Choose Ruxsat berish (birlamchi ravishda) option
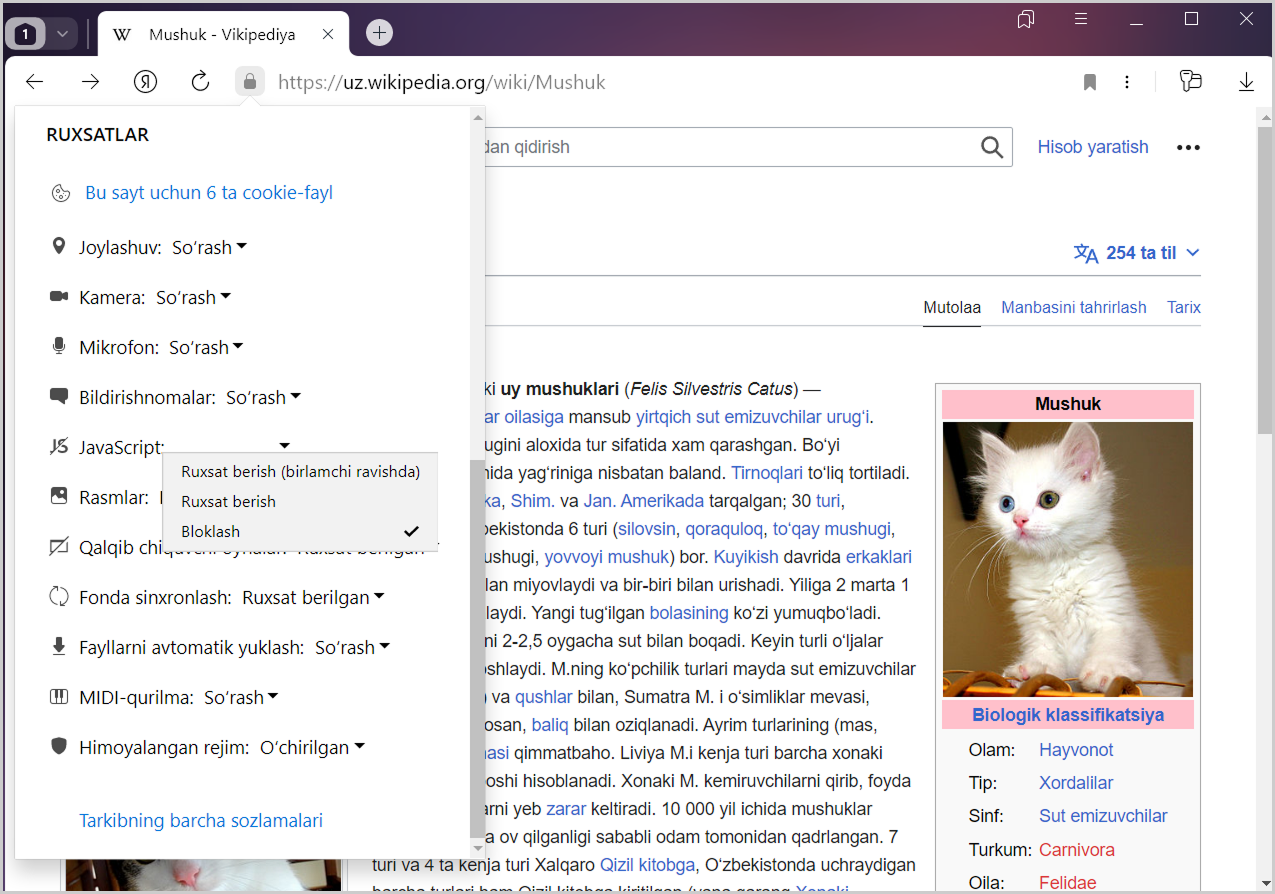Screen dimensions: 1275x894 coord(300,471)
